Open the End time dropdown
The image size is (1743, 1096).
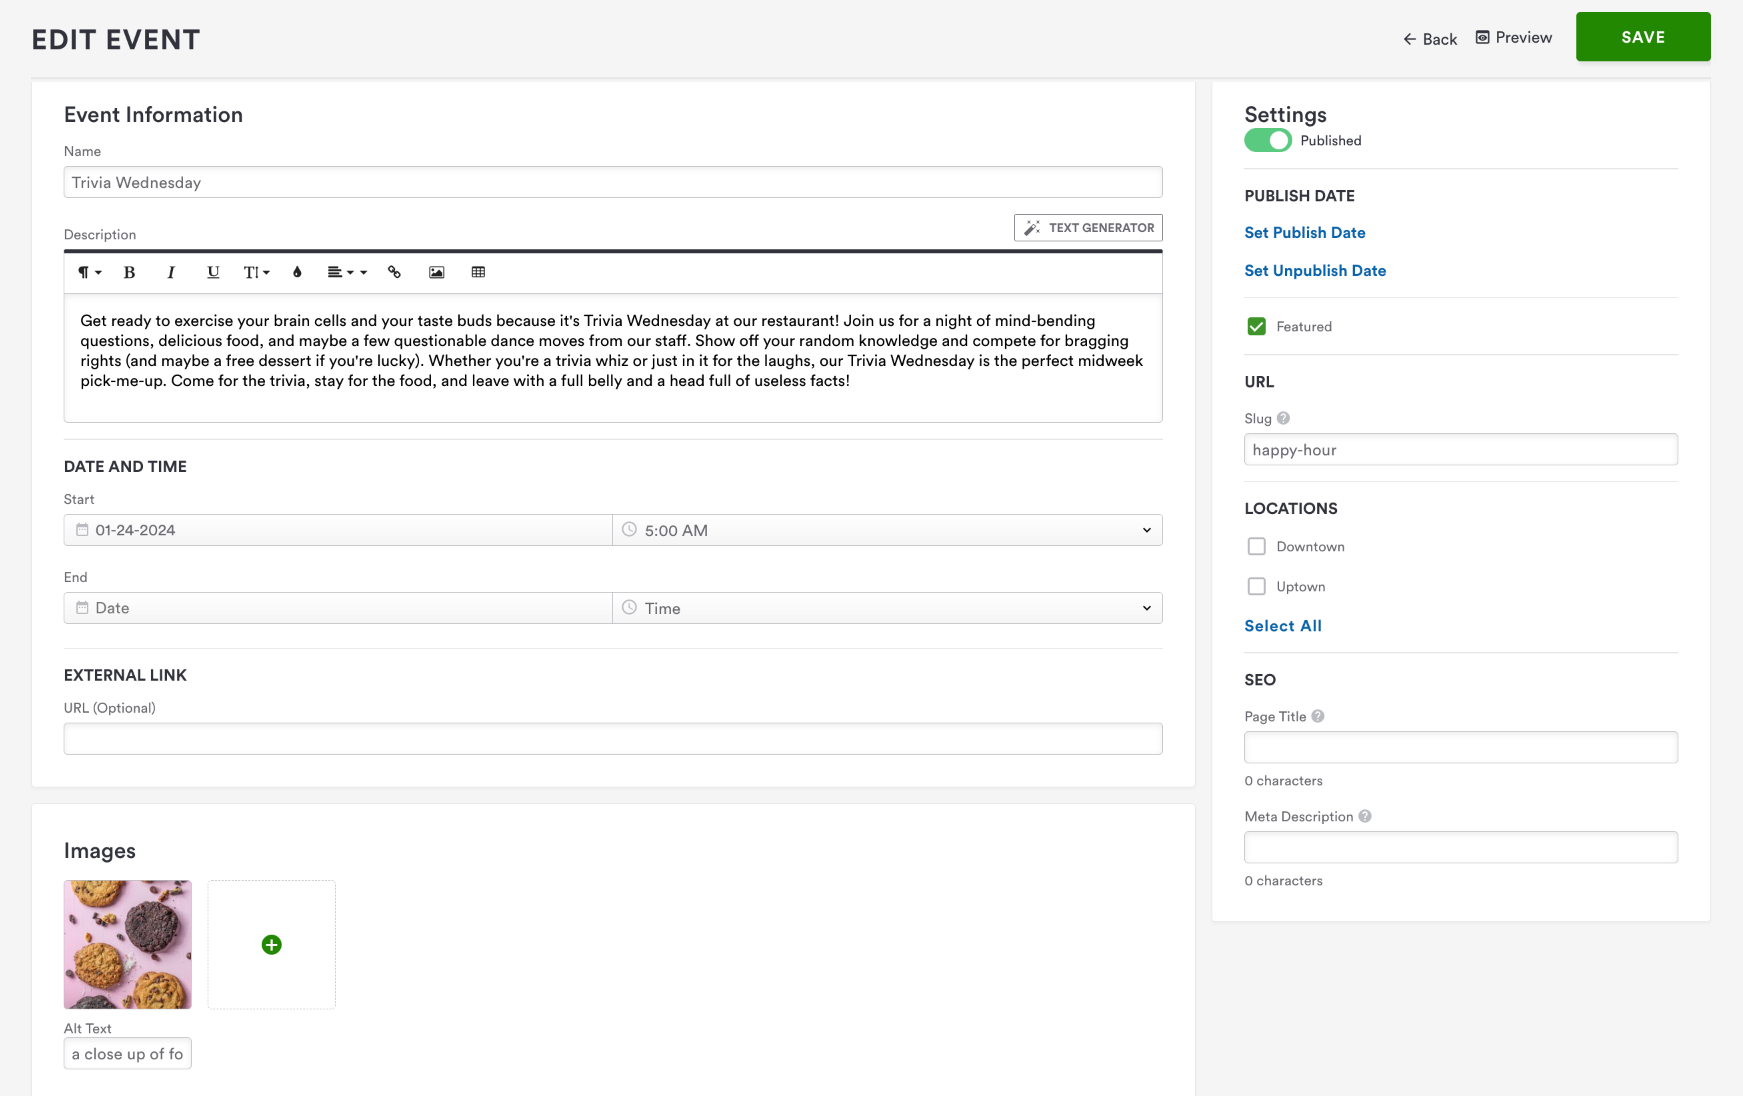point(887,608)
